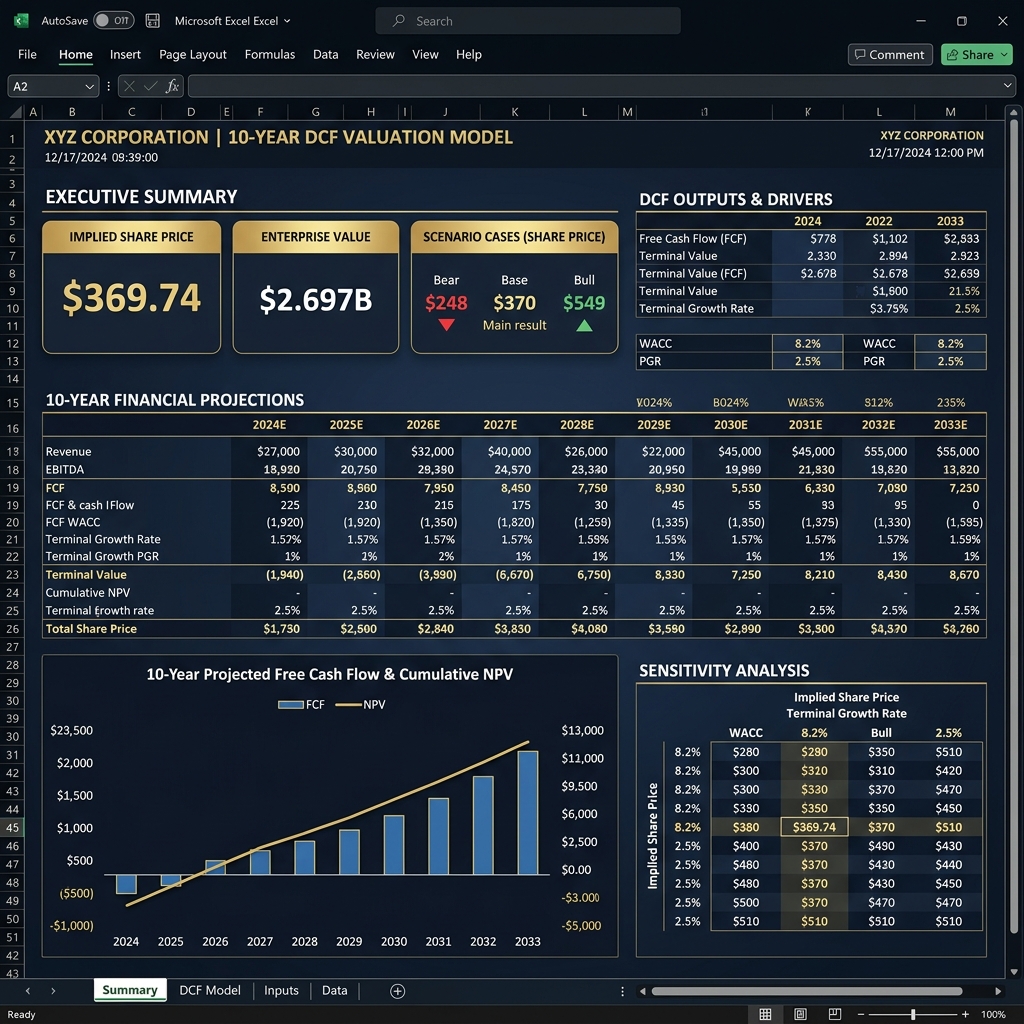Click the green up triangle under Bull
This screenshot has height=1024, width=1024.
coord(584,325)
